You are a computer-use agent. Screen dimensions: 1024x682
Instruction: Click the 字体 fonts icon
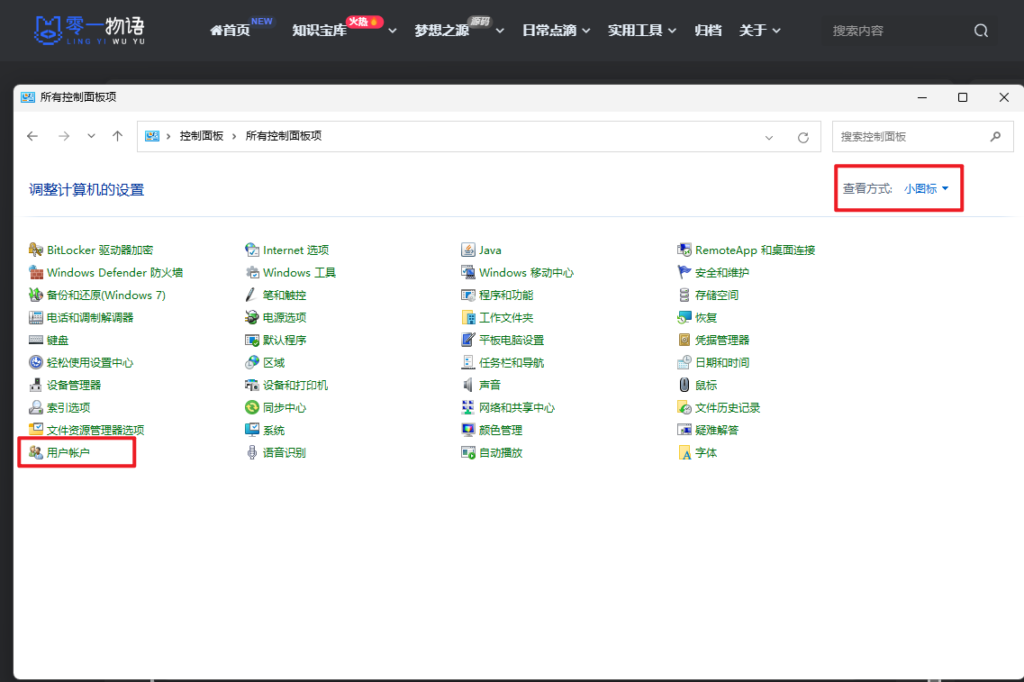click(684, 453)
